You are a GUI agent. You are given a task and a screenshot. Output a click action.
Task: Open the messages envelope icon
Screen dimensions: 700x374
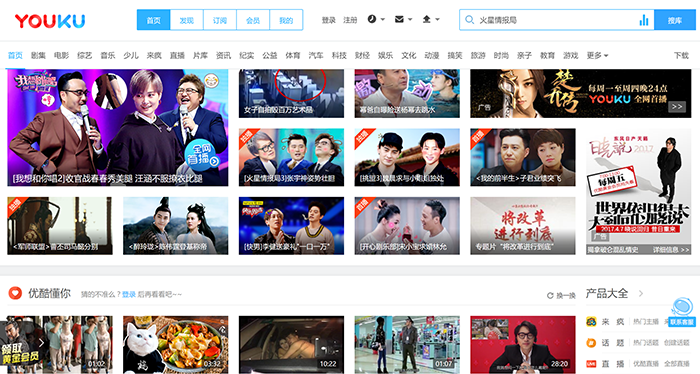(399, 19)
